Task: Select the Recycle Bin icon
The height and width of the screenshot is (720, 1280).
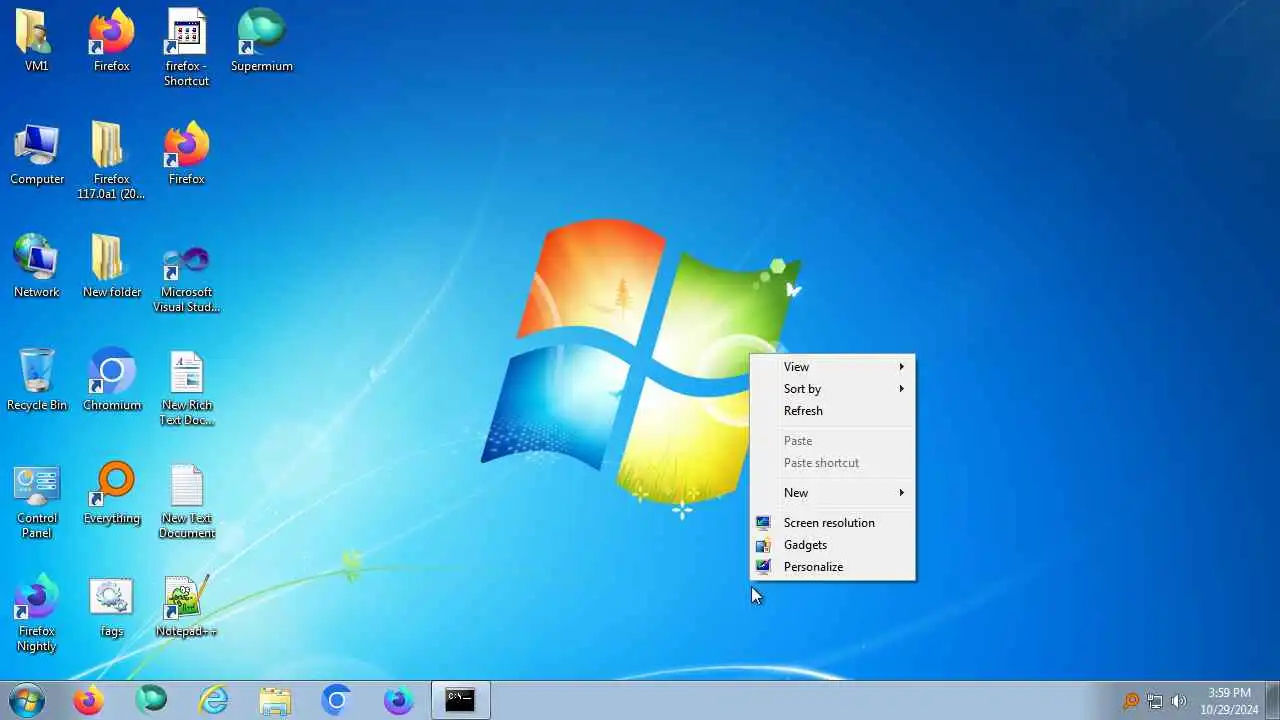Action: coord(37,380)
